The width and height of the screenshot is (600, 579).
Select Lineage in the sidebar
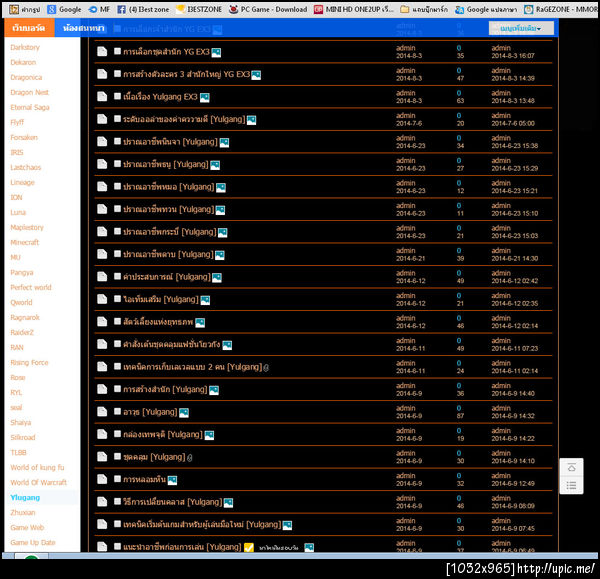coord(22,182)
